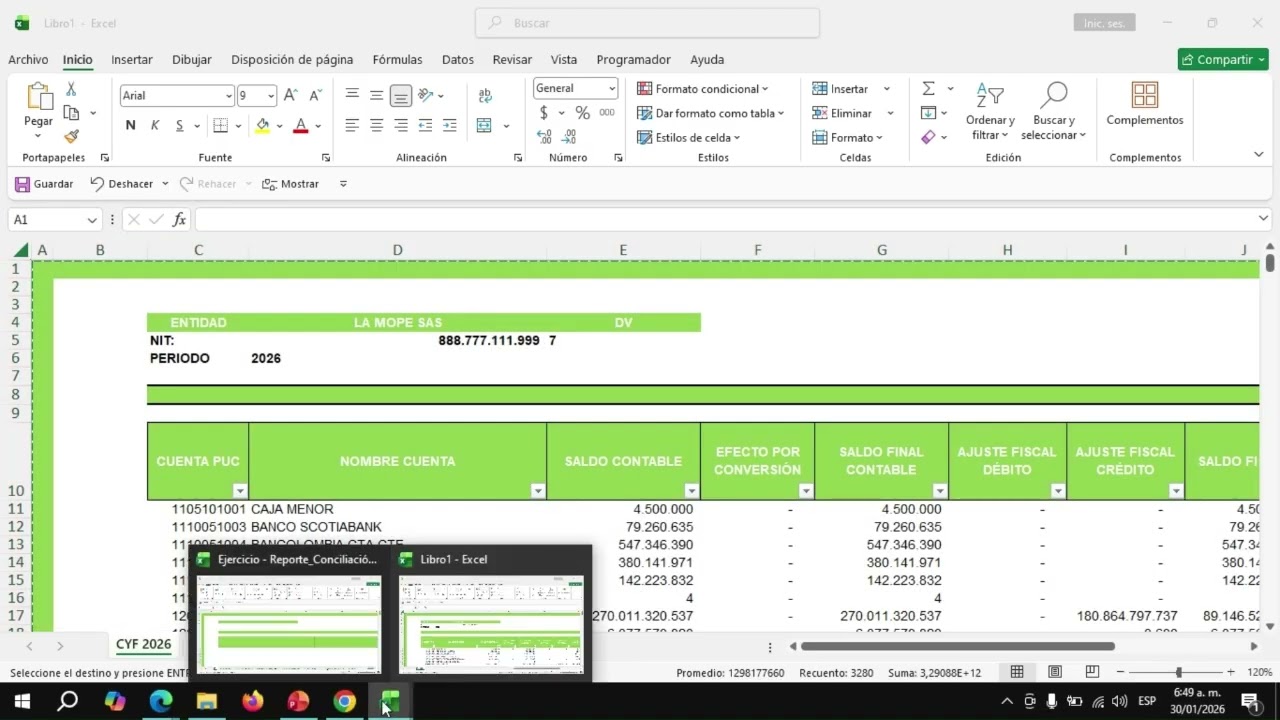Click merge and center cells icon
The width and height of the screenshot is (1280, 720).
[x=484, y=125]
